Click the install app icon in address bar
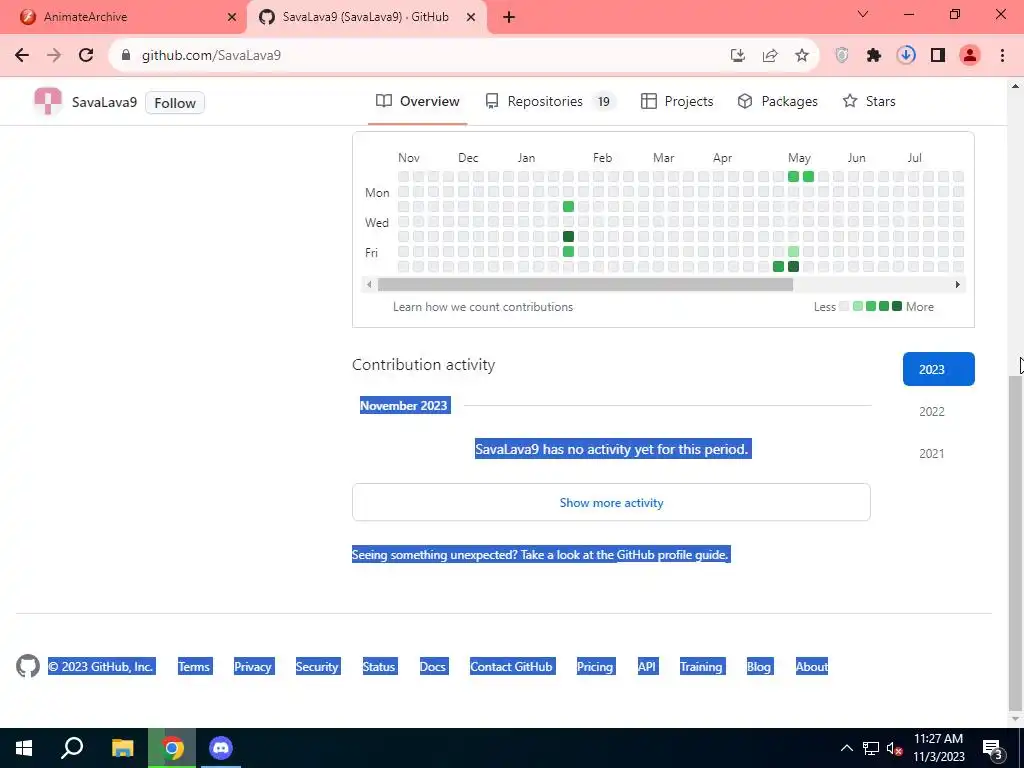 point(738,56)
